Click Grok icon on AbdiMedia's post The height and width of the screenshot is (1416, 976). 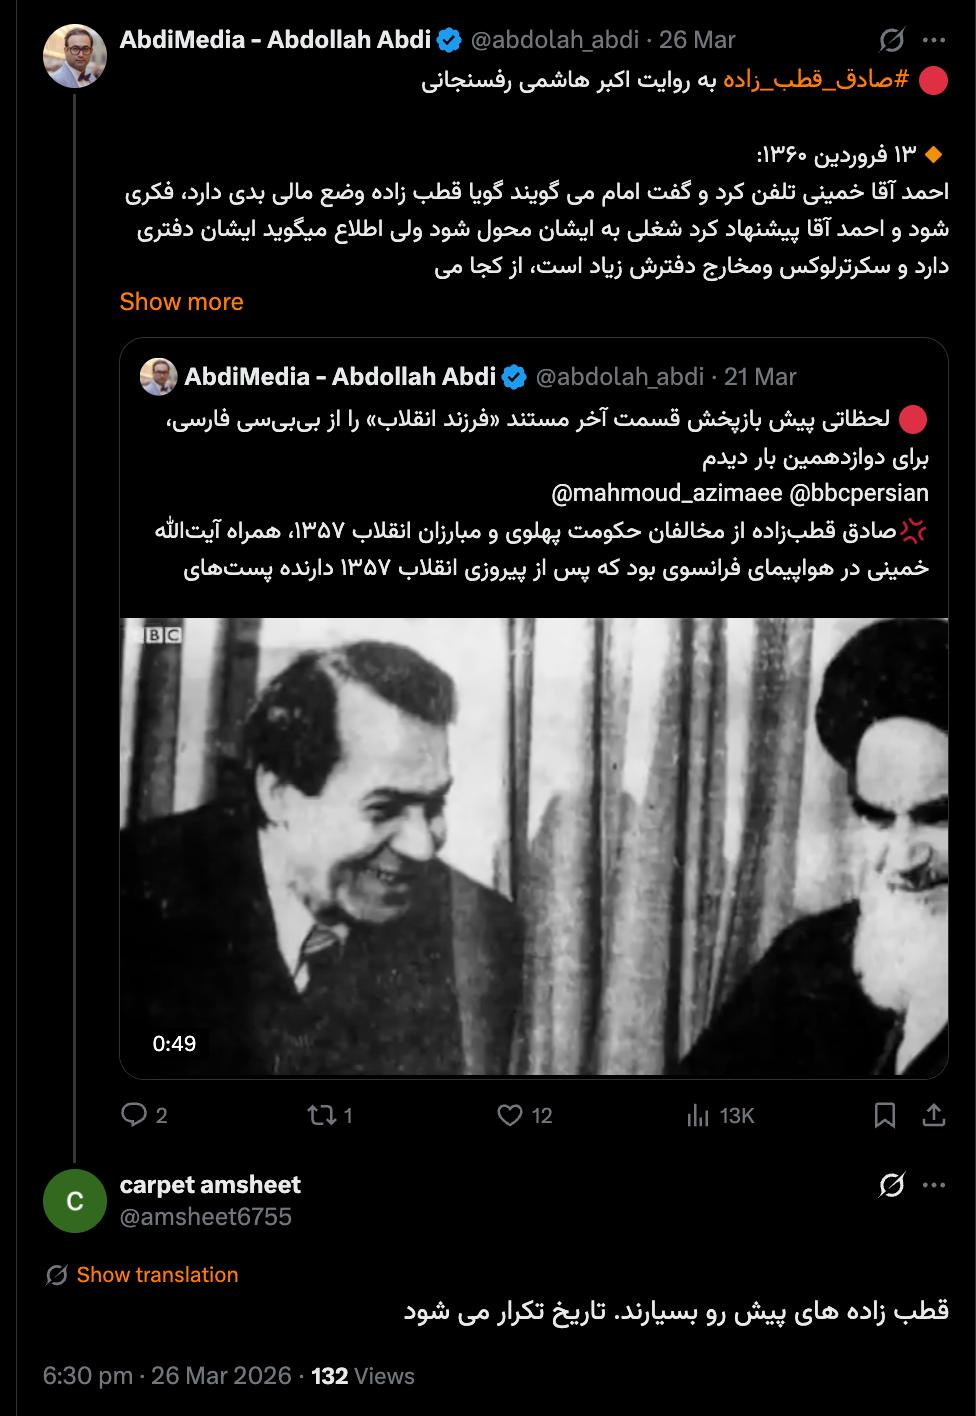(891, 40)
